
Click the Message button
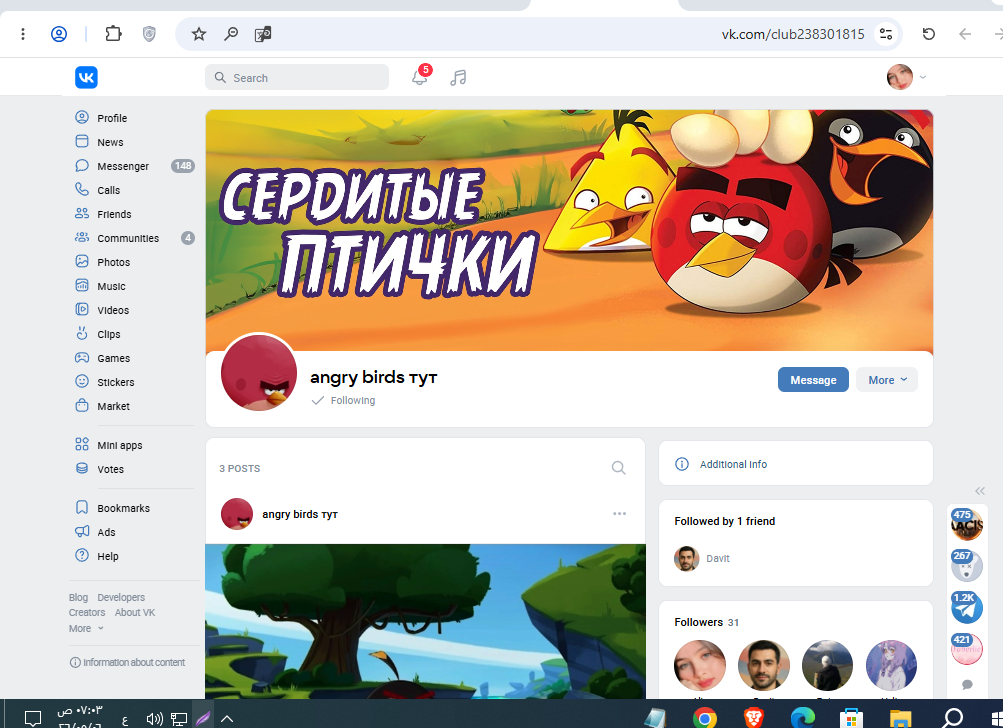[x=813, y=379]
